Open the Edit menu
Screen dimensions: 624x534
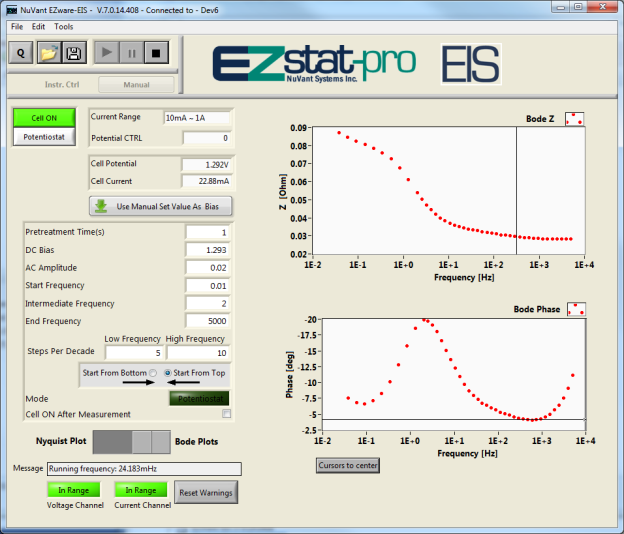pyautogui.click(x=38, y=27)
